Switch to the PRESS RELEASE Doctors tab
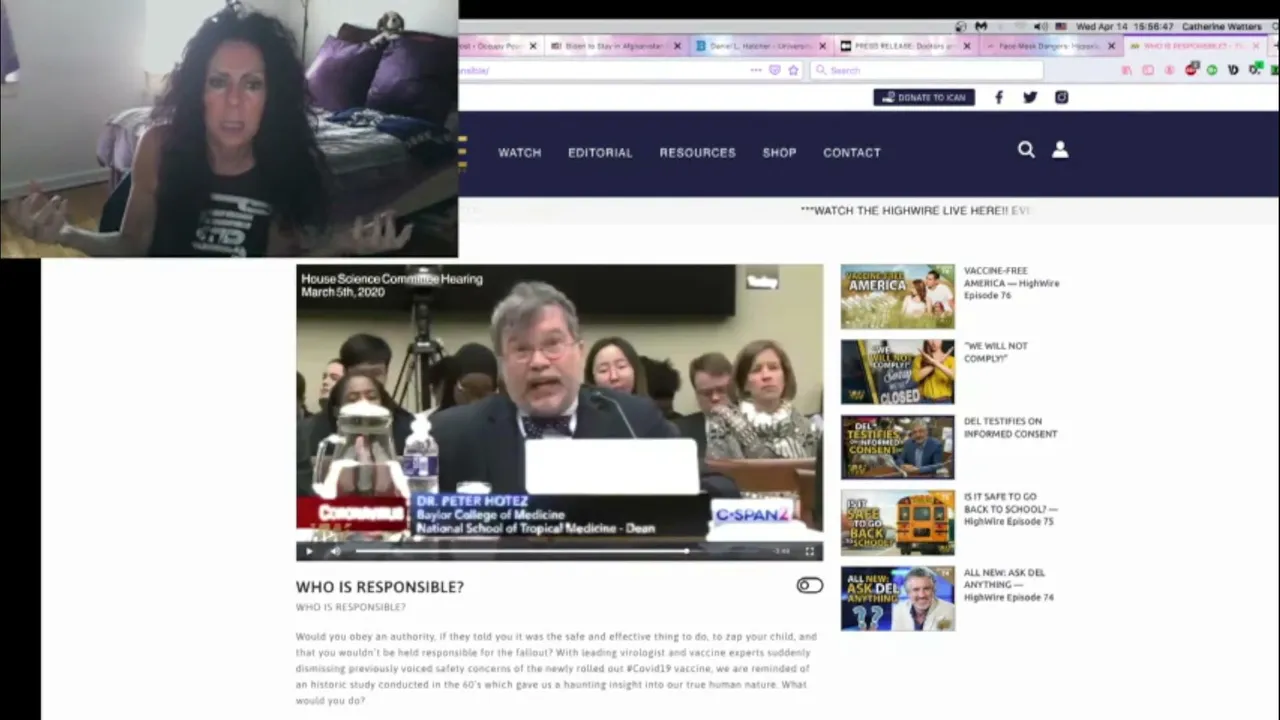Image resolution: width=1280 pixels, height=720 pixels. pos(905,46)
